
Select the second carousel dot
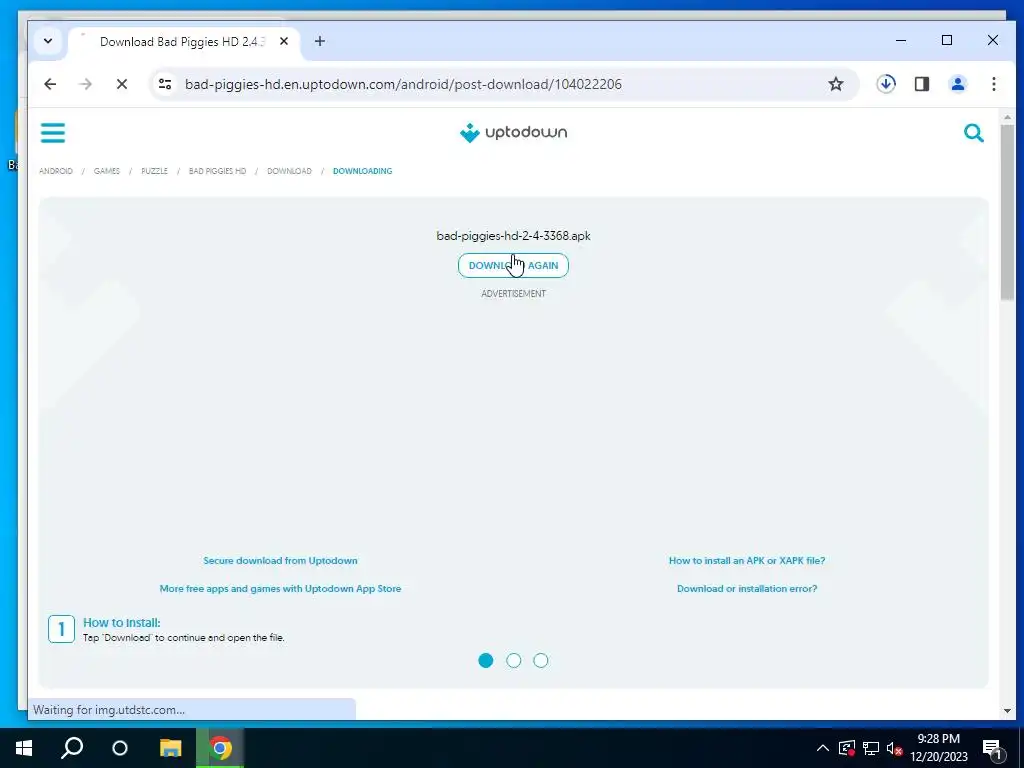pyautogui.click(x=513, y=660)
